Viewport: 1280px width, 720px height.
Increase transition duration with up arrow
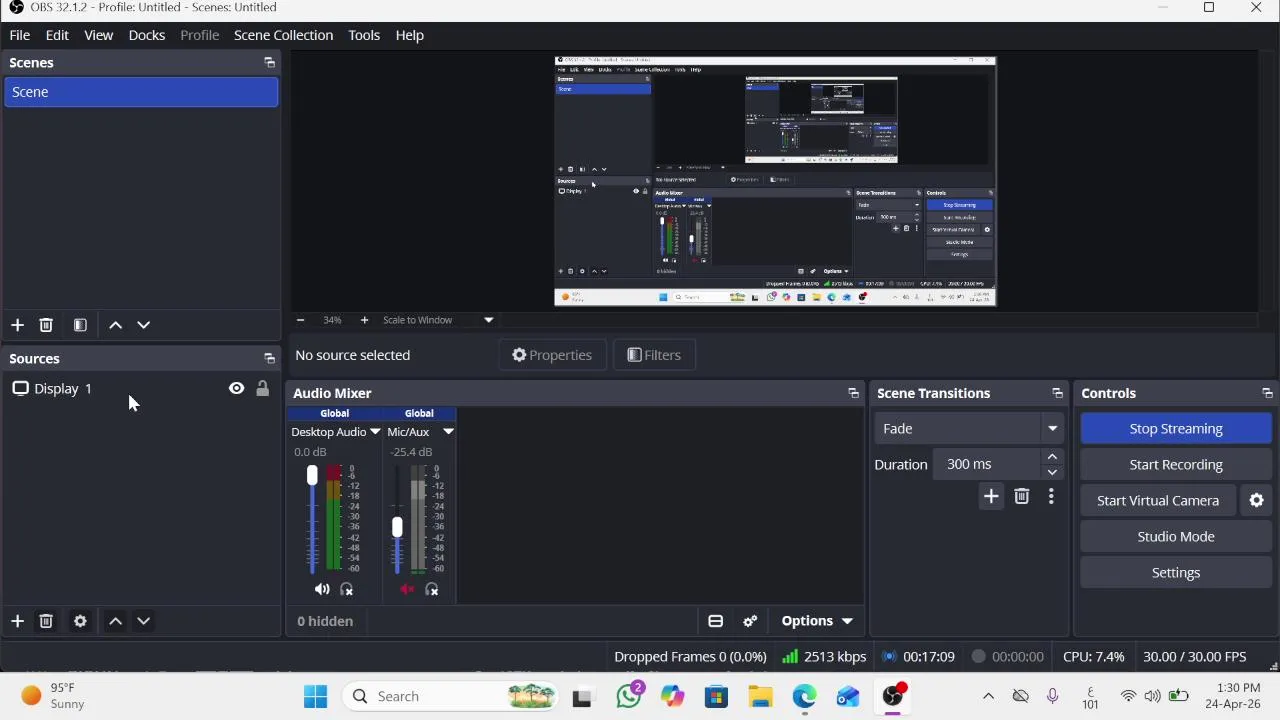pyautogui.click(x=1052, y=457)
